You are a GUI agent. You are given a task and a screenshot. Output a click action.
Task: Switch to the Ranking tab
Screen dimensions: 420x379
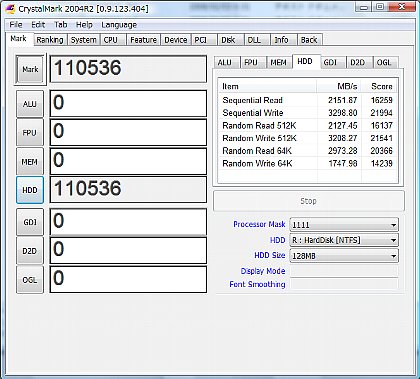tap(50, 40)
